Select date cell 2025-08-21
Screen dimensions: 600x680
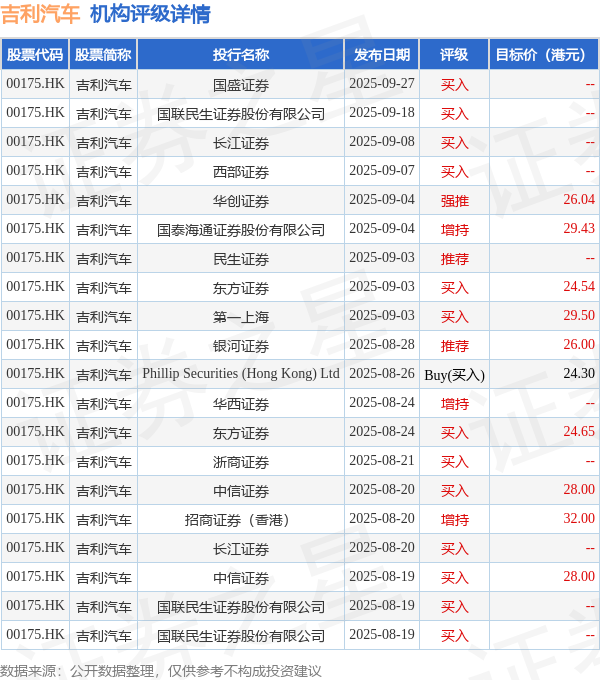coord(382,461)
